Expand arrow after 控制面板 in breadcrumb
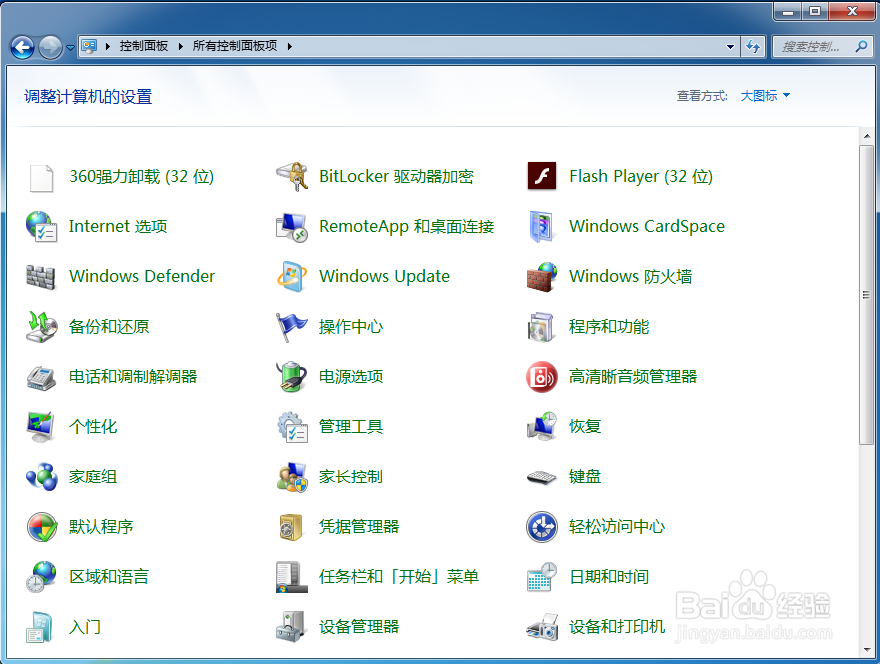 181,47
